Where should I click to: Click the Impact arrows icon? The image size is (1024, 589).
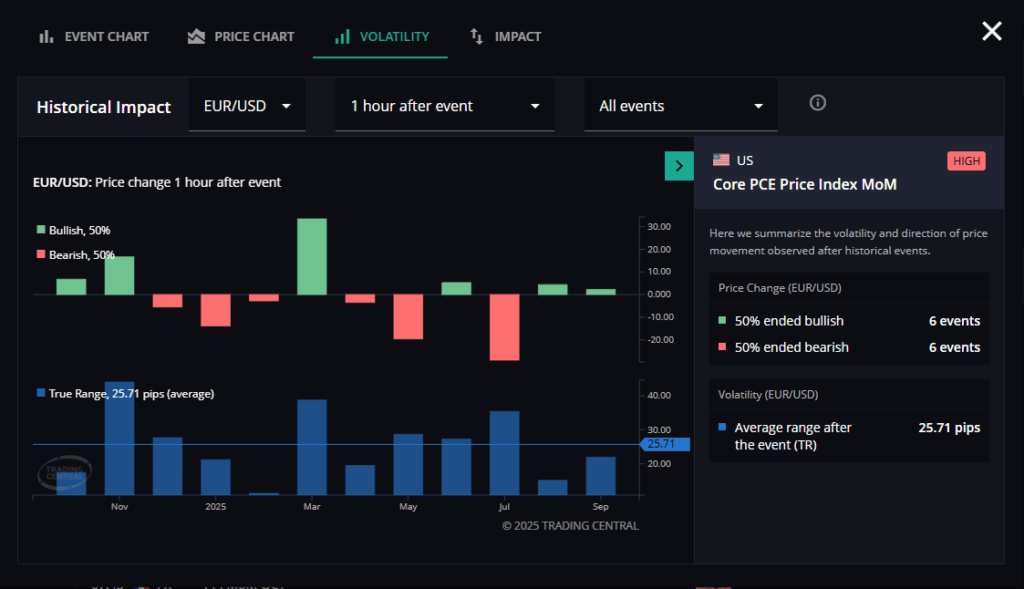click(x=477, y=37)
